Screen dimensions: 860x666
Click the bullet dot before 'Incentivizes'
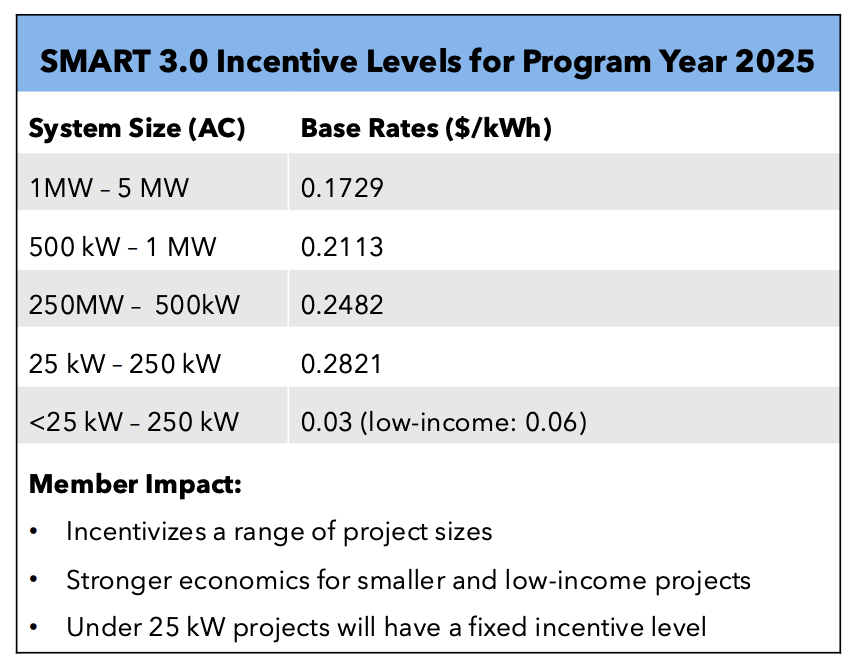pos(35,531)
